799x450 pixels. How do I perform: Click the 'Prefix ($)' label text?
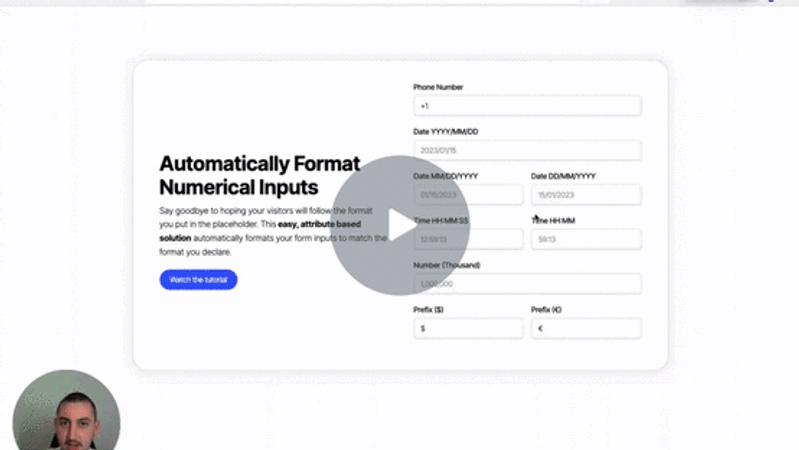429,309
